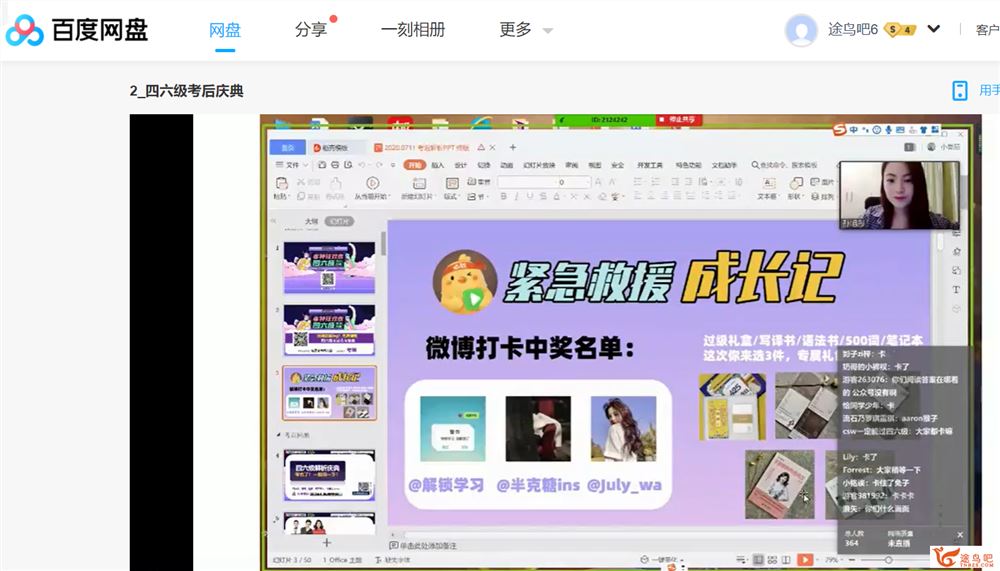Image resolution: width=1000 pixels, height=571 pixels.
Task: Click the user avatar picture
Action: [801, 30]
